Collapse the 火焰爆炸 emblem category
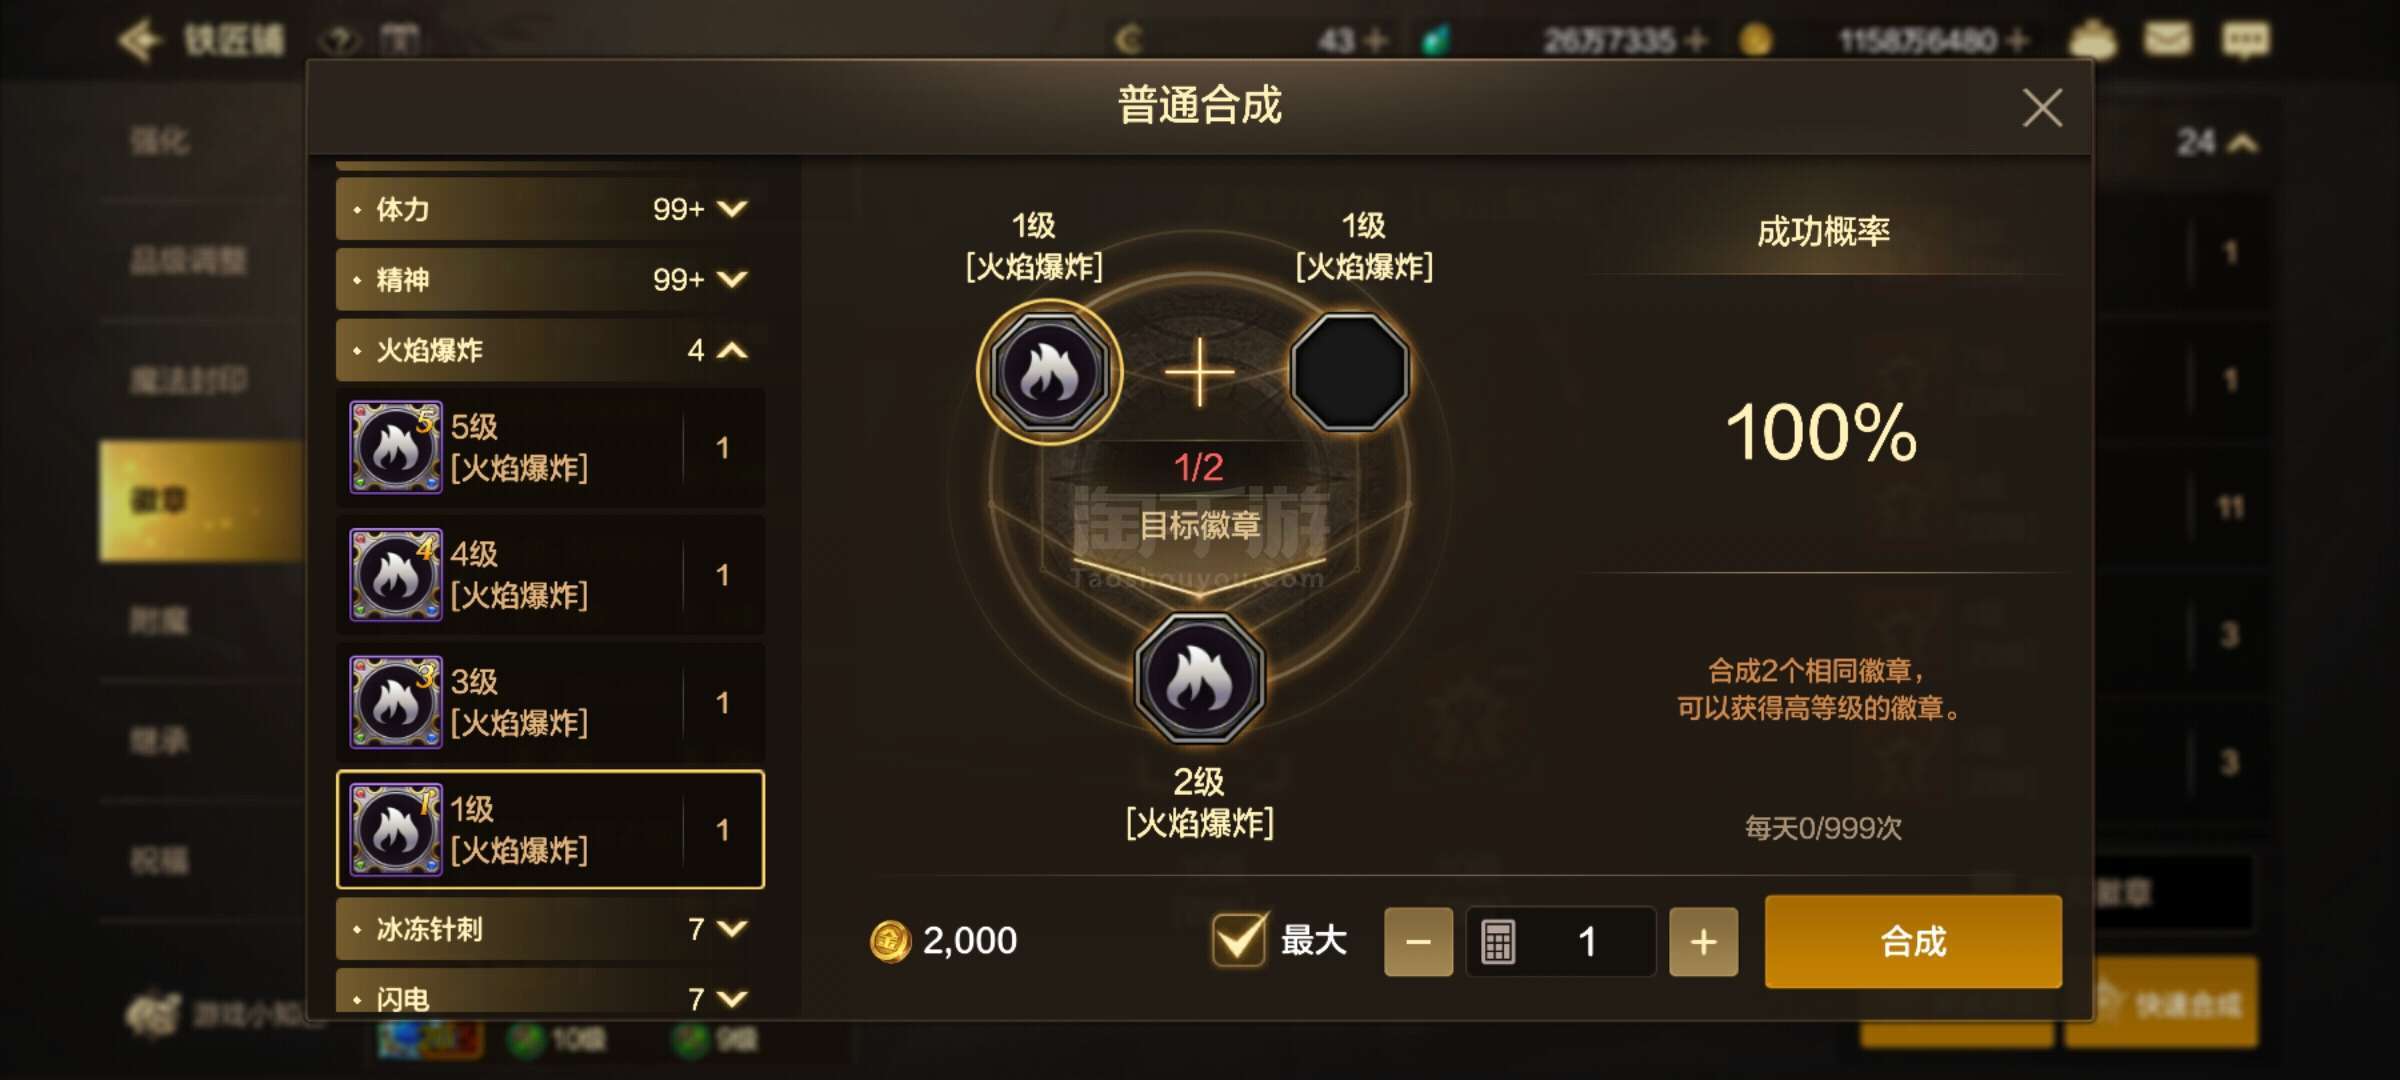This screenshot has width=2400, height=1080. point(551,350)
